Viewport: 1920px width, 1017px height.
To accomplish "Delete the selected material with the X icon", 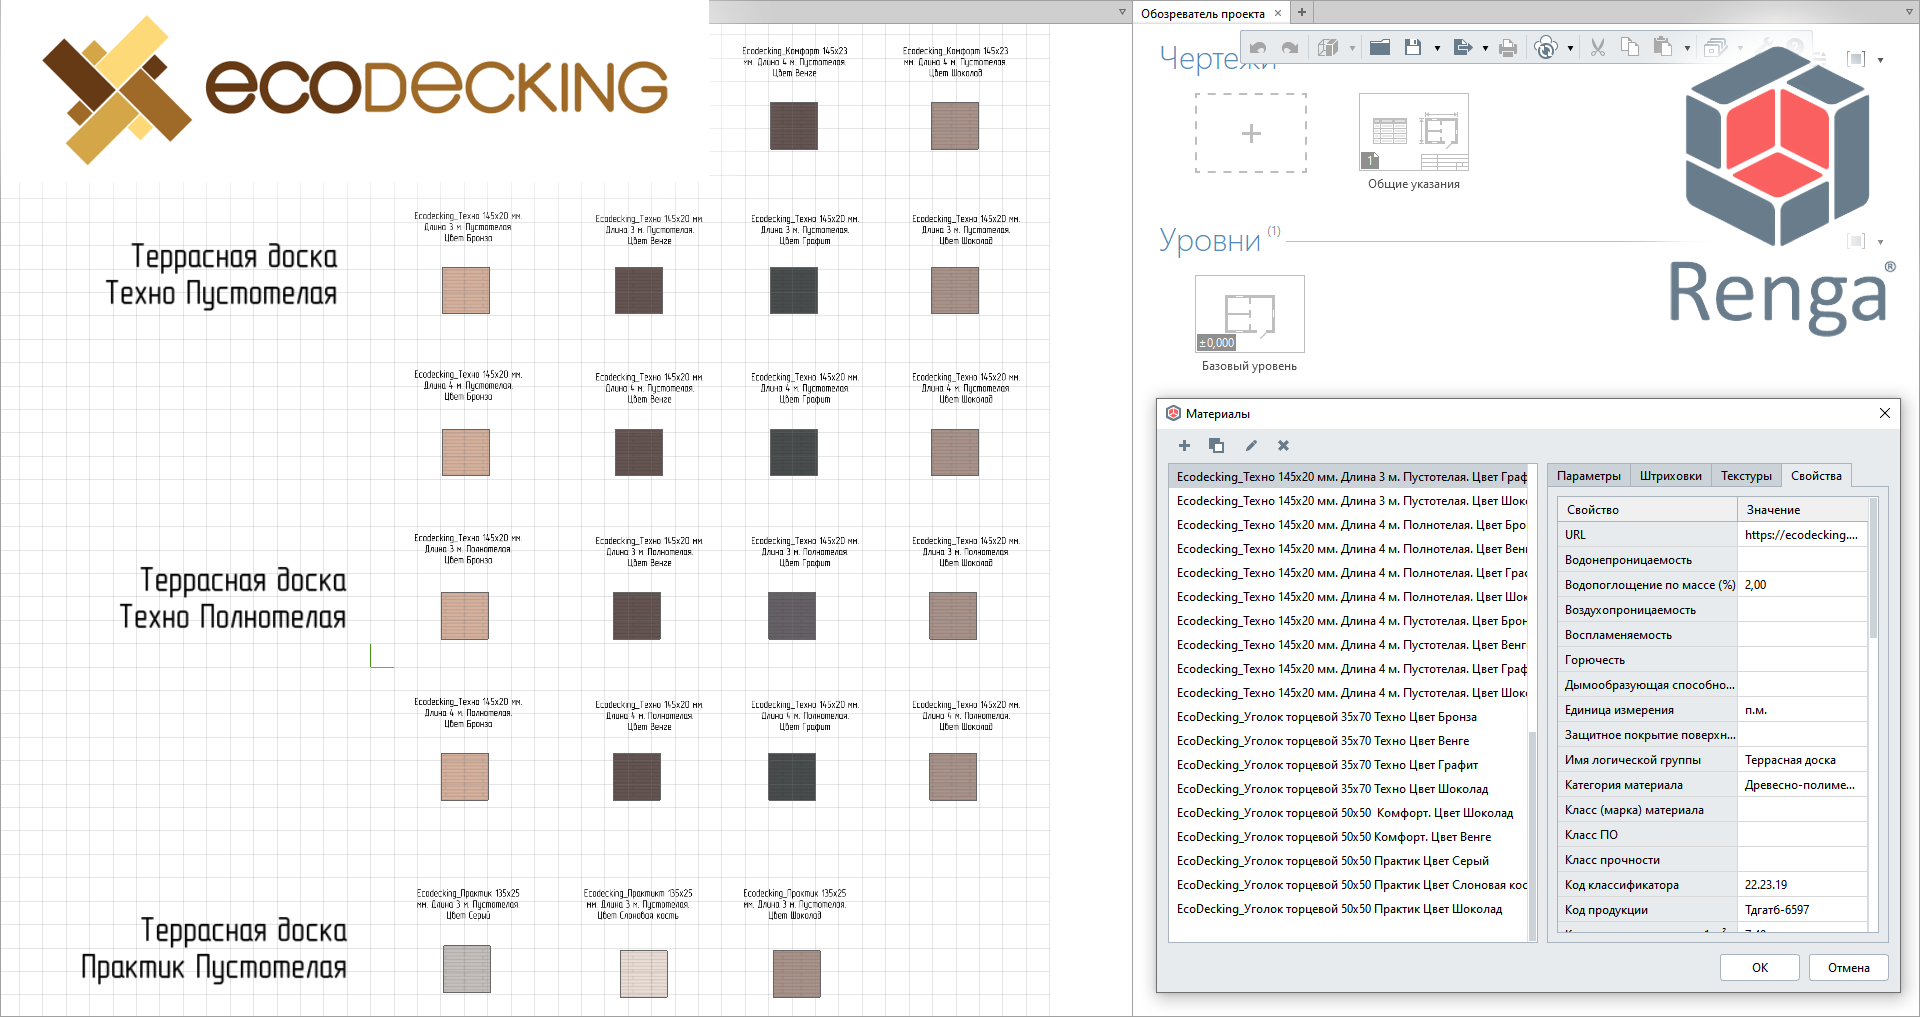I will pyautogui.click(x=1284, y=446).
